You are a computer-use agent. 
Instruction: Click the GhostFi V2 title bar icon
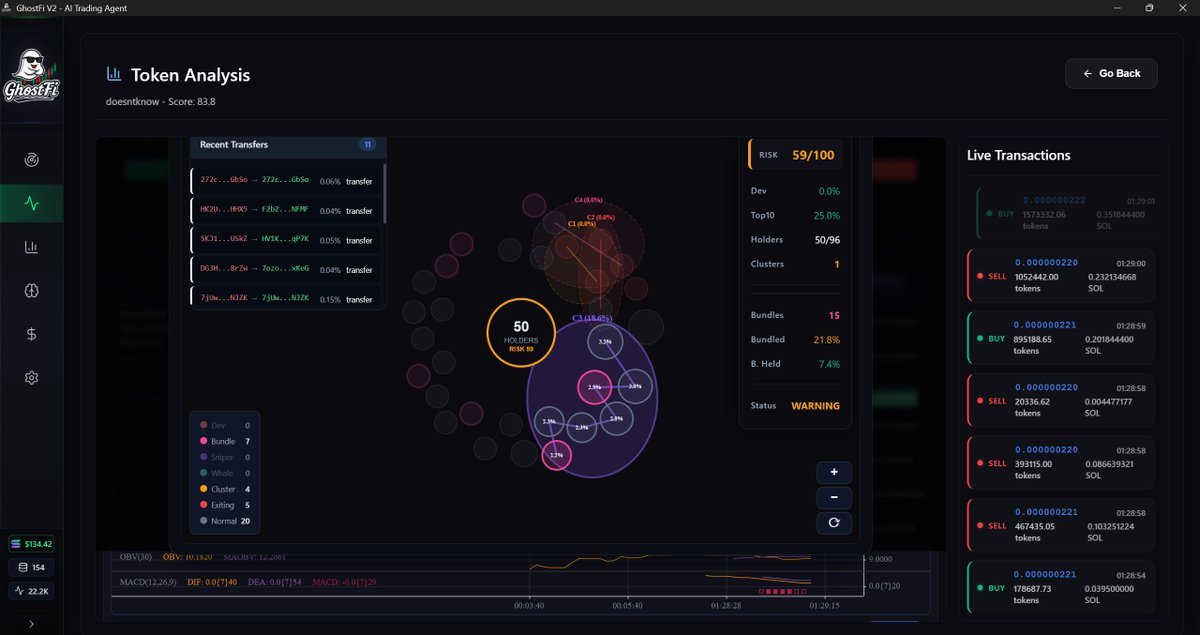coord(7,8)
